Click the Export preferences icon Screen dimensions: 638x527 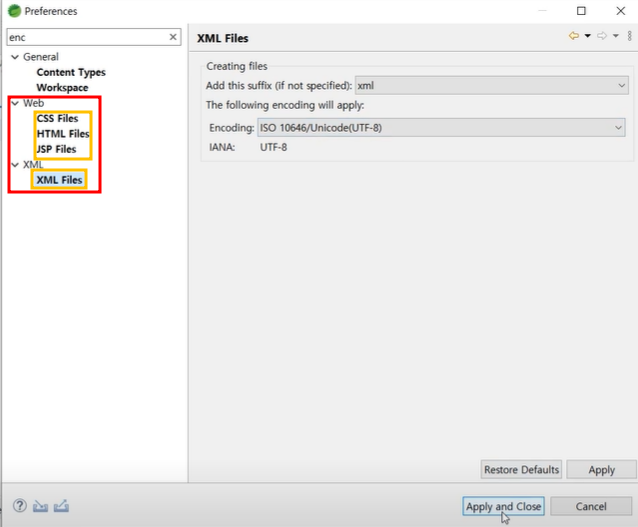click(x=61, y=506)
